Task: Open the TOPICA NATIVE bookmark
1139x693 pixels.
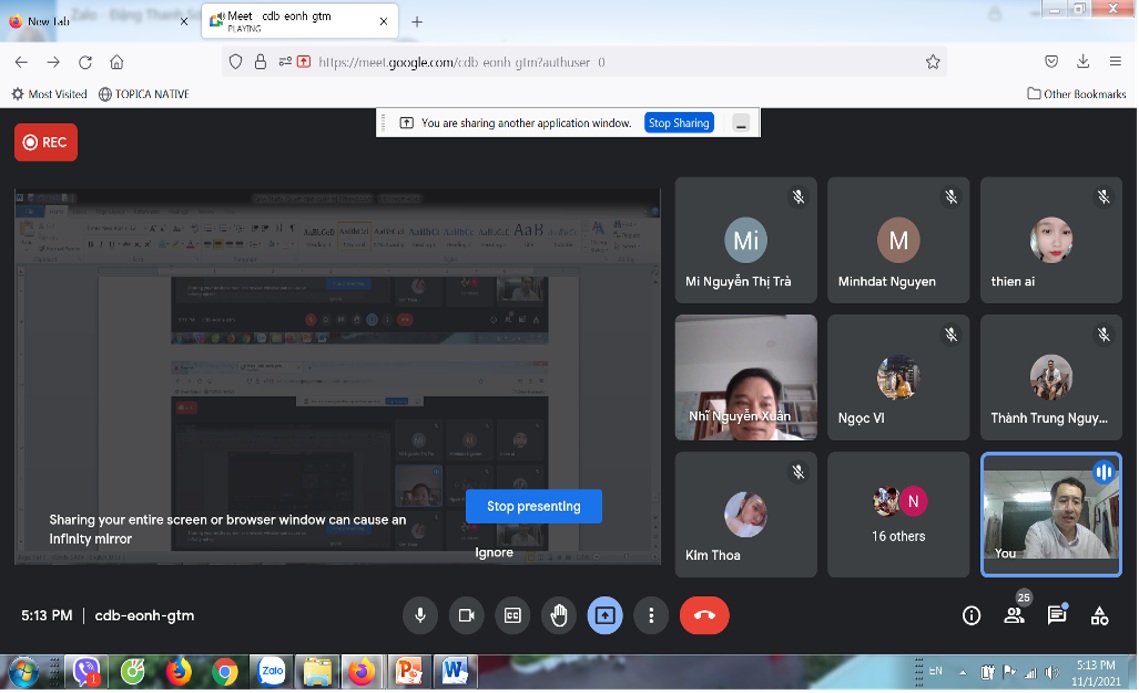Action: tap(144, 94)
